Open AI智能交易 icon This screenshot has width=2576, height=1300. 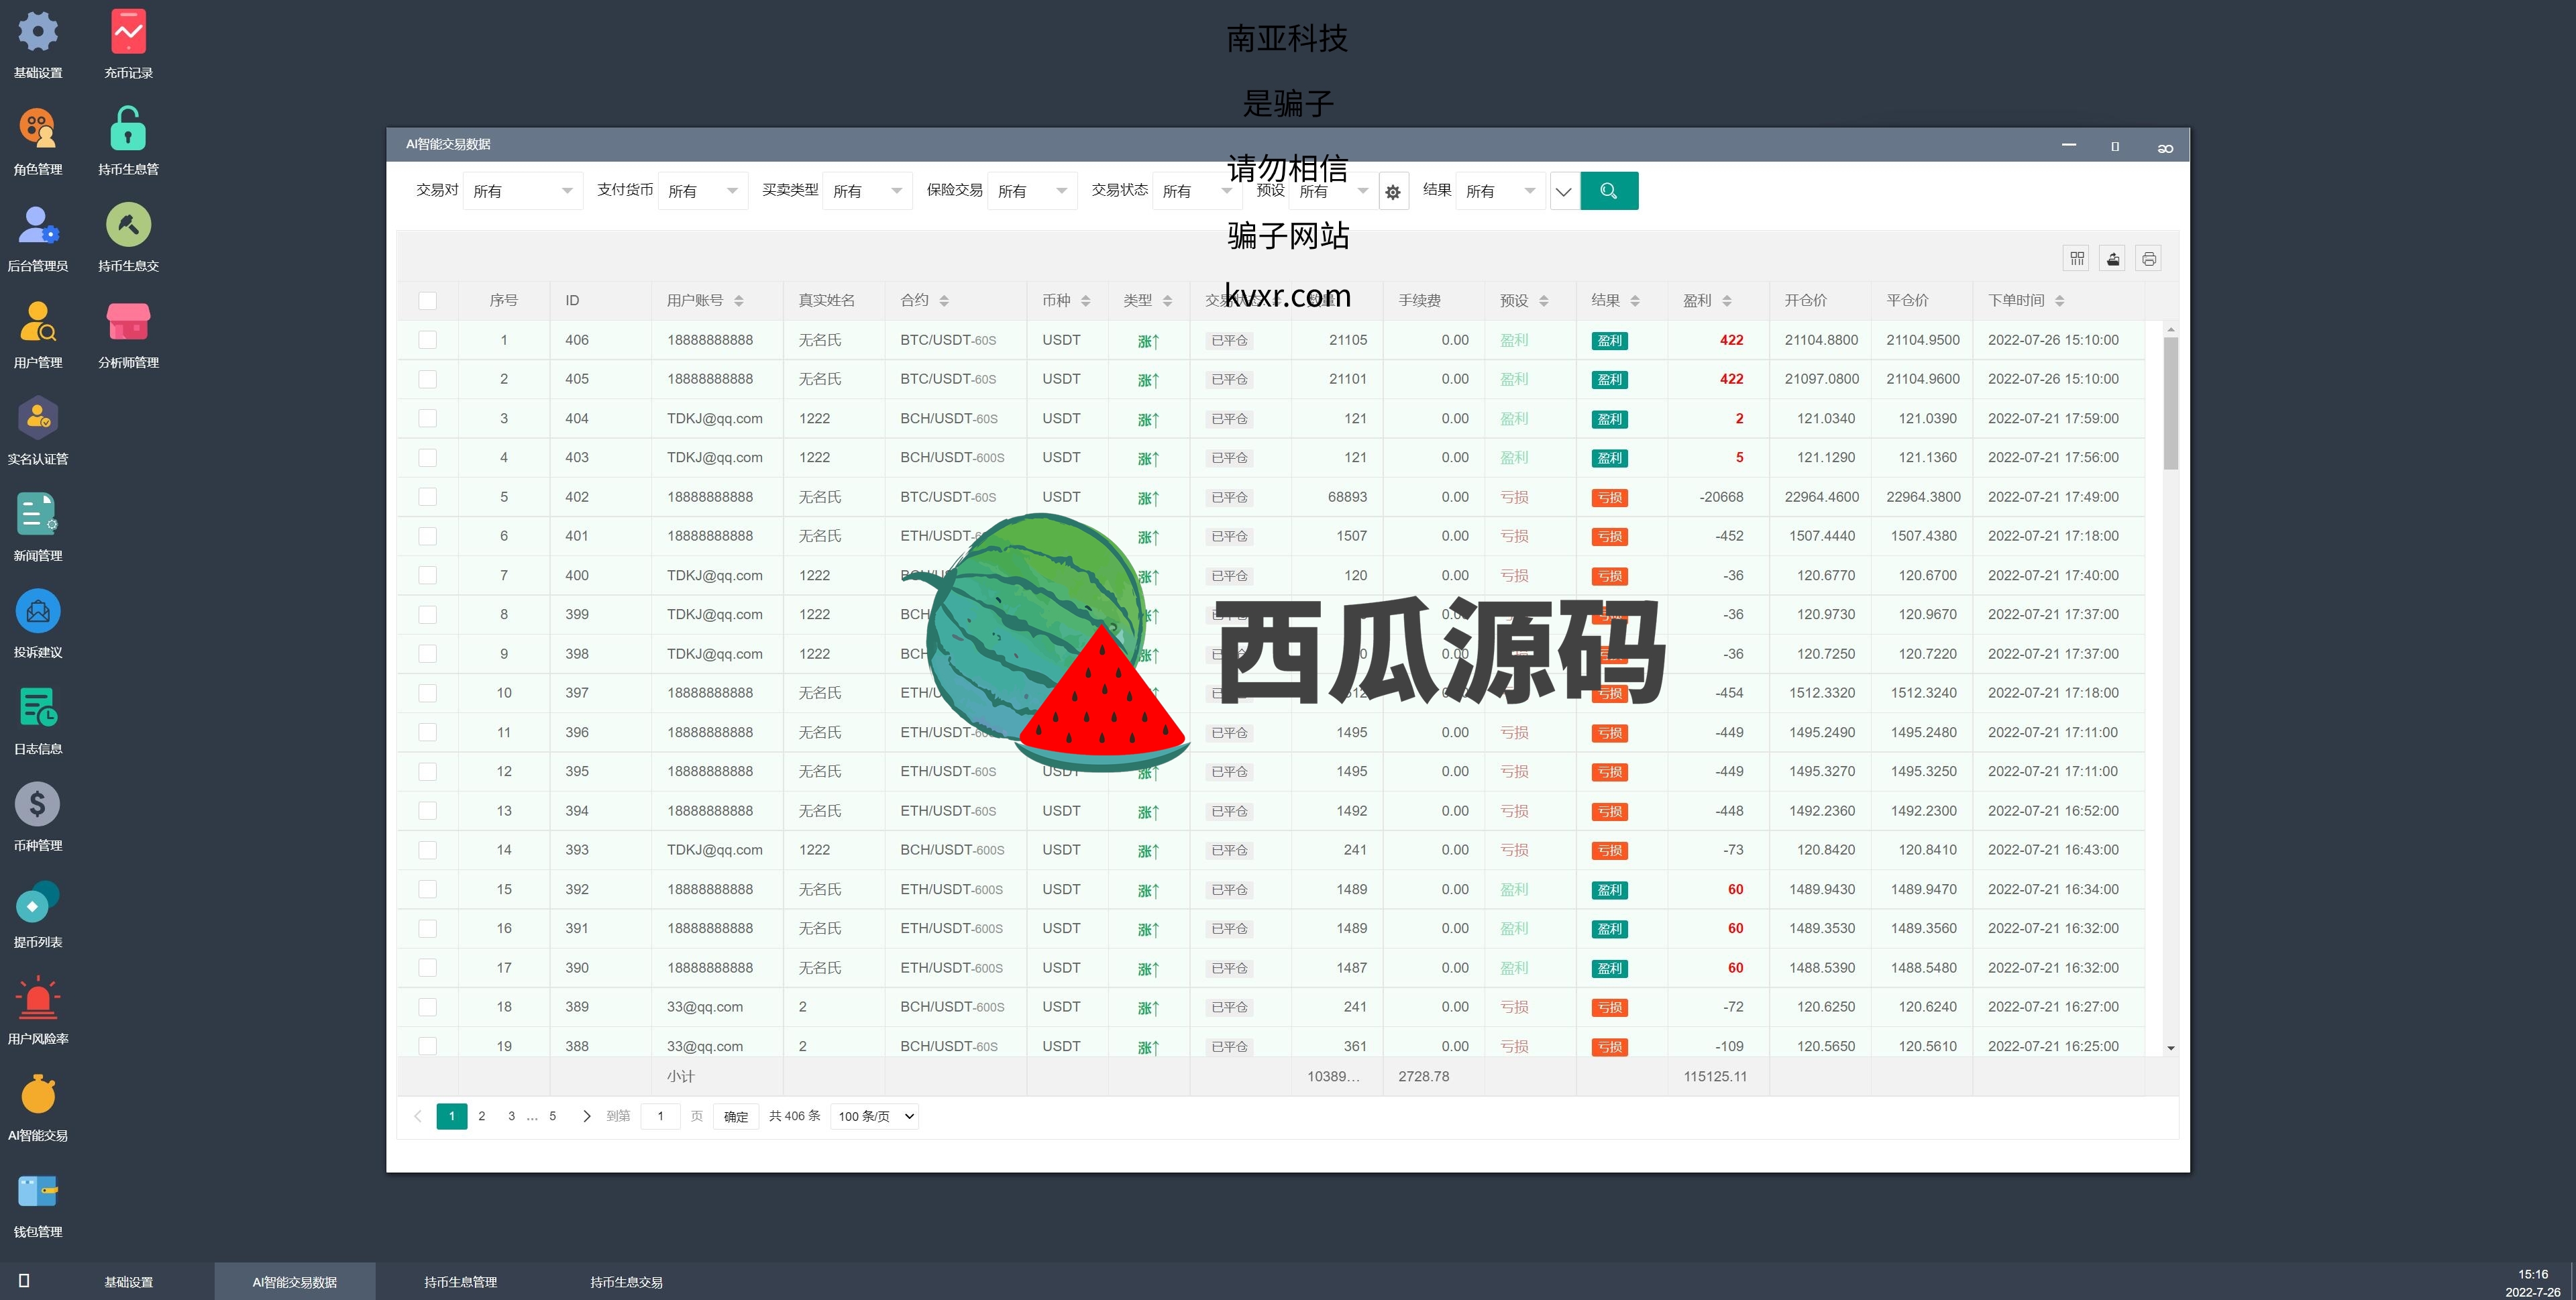coord(38,1107)
